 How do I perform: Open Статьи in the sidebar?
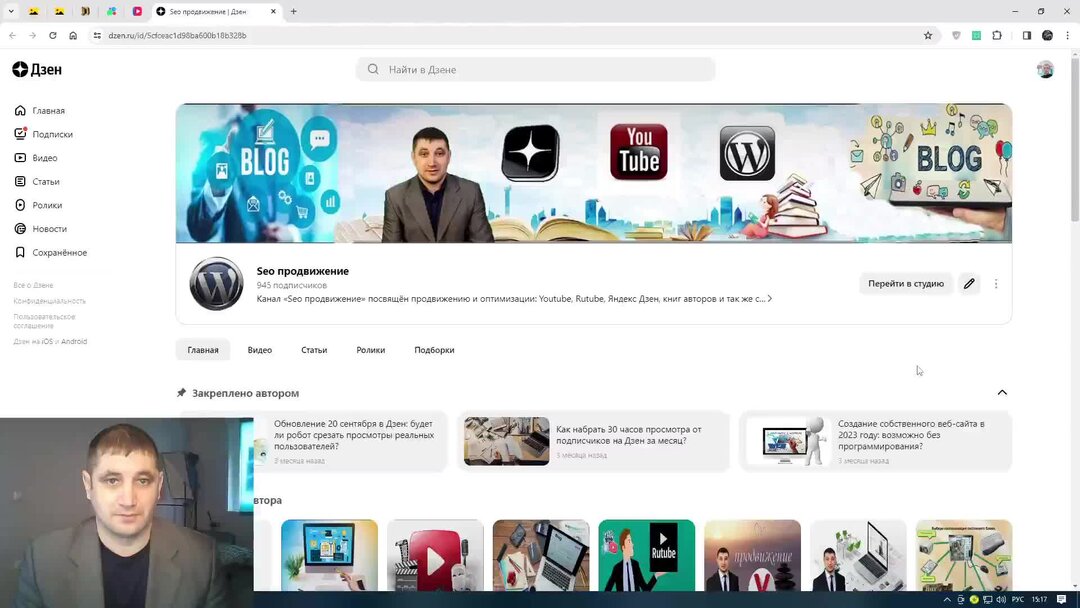pyautogui.click(x=37, y=182)
